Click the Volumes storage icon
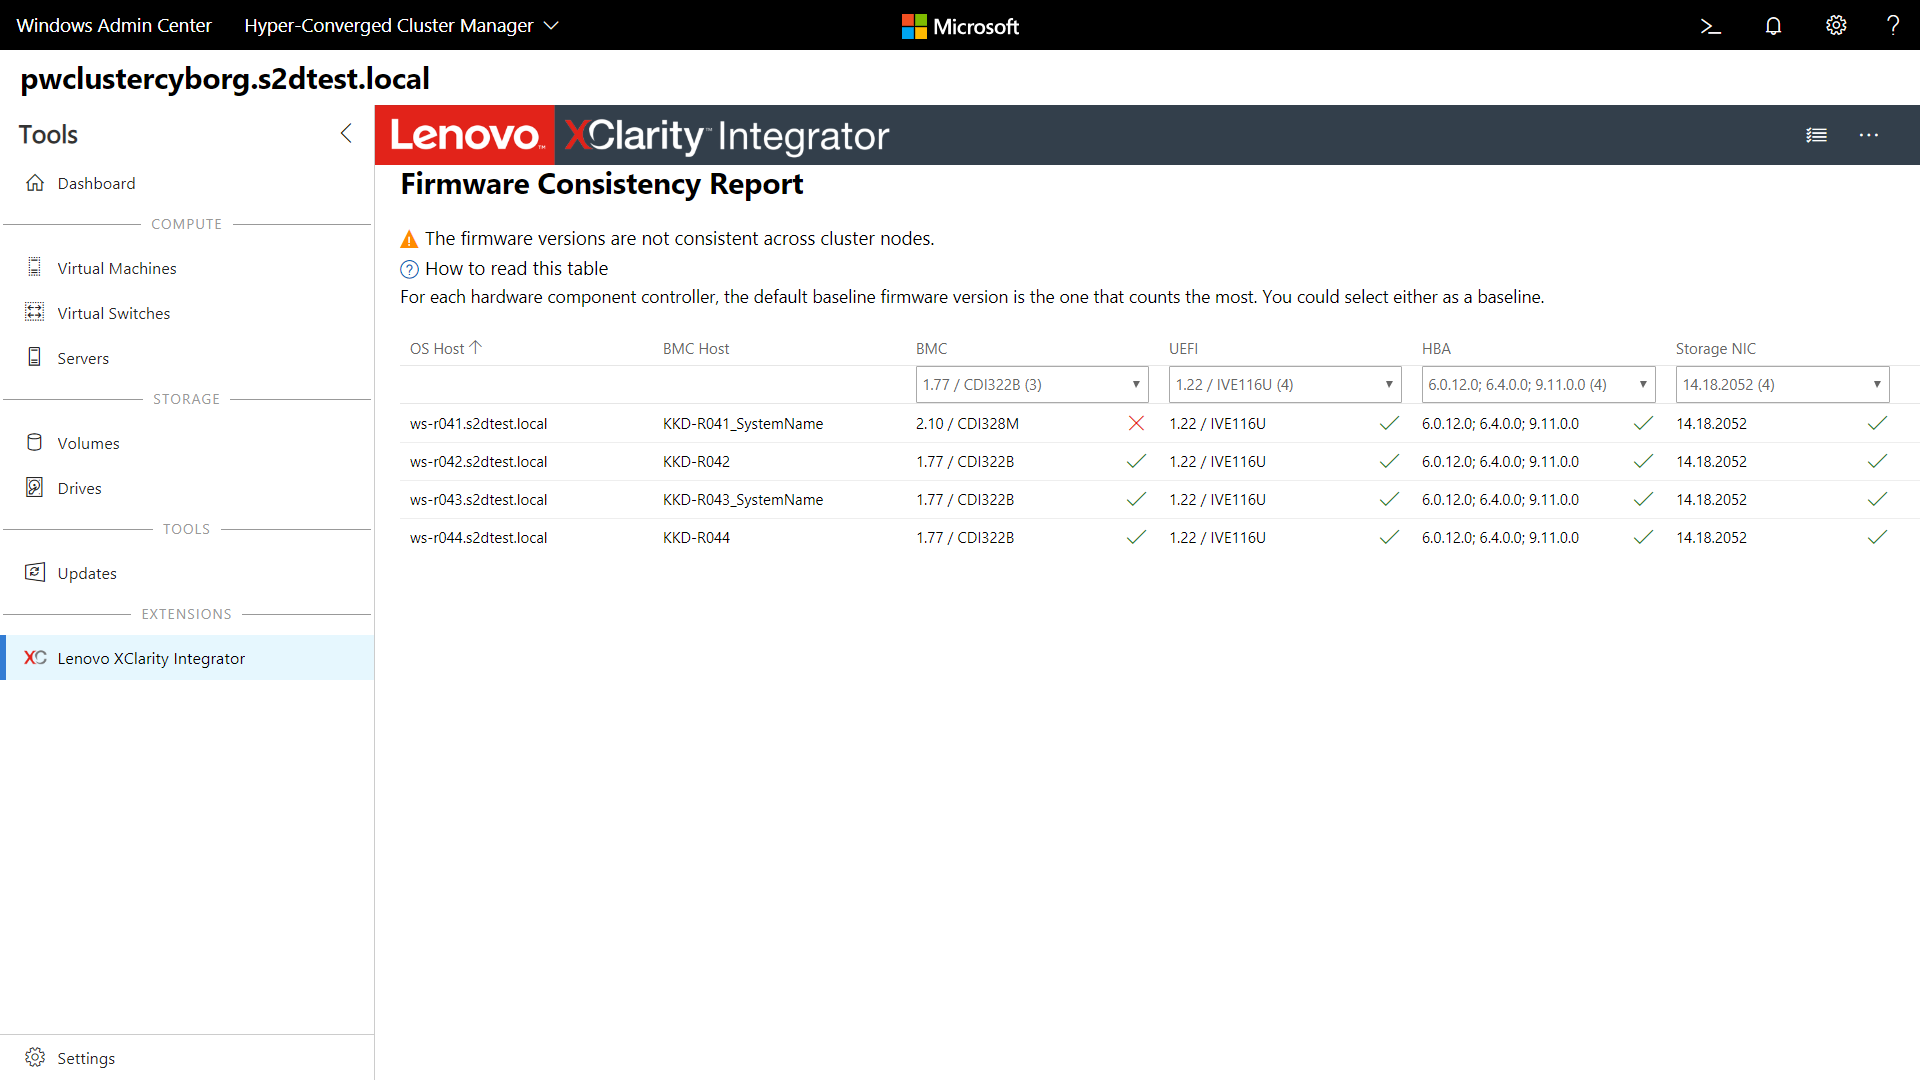The height and width of the screenshot is (1080, 1920). click(x=36, y=442)
